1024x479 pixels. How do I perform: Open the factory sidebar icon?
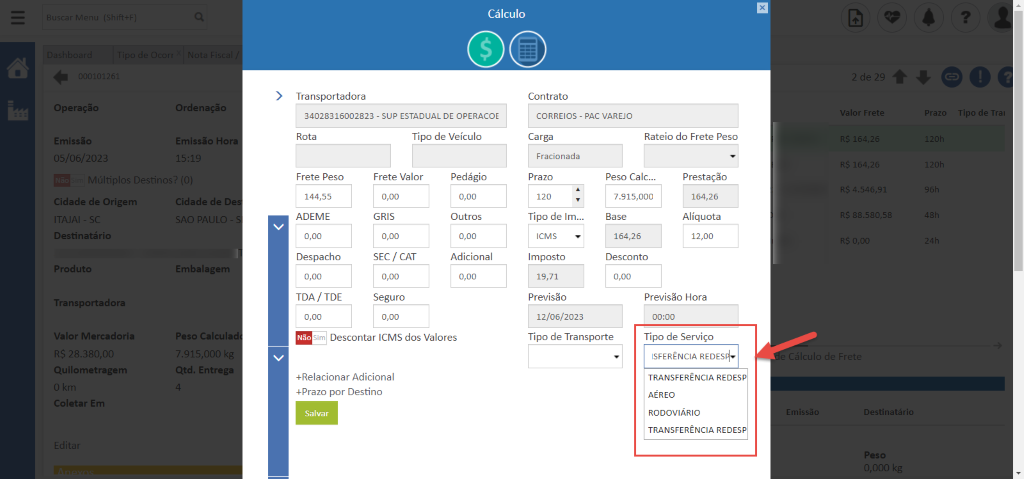click(18, 110)
